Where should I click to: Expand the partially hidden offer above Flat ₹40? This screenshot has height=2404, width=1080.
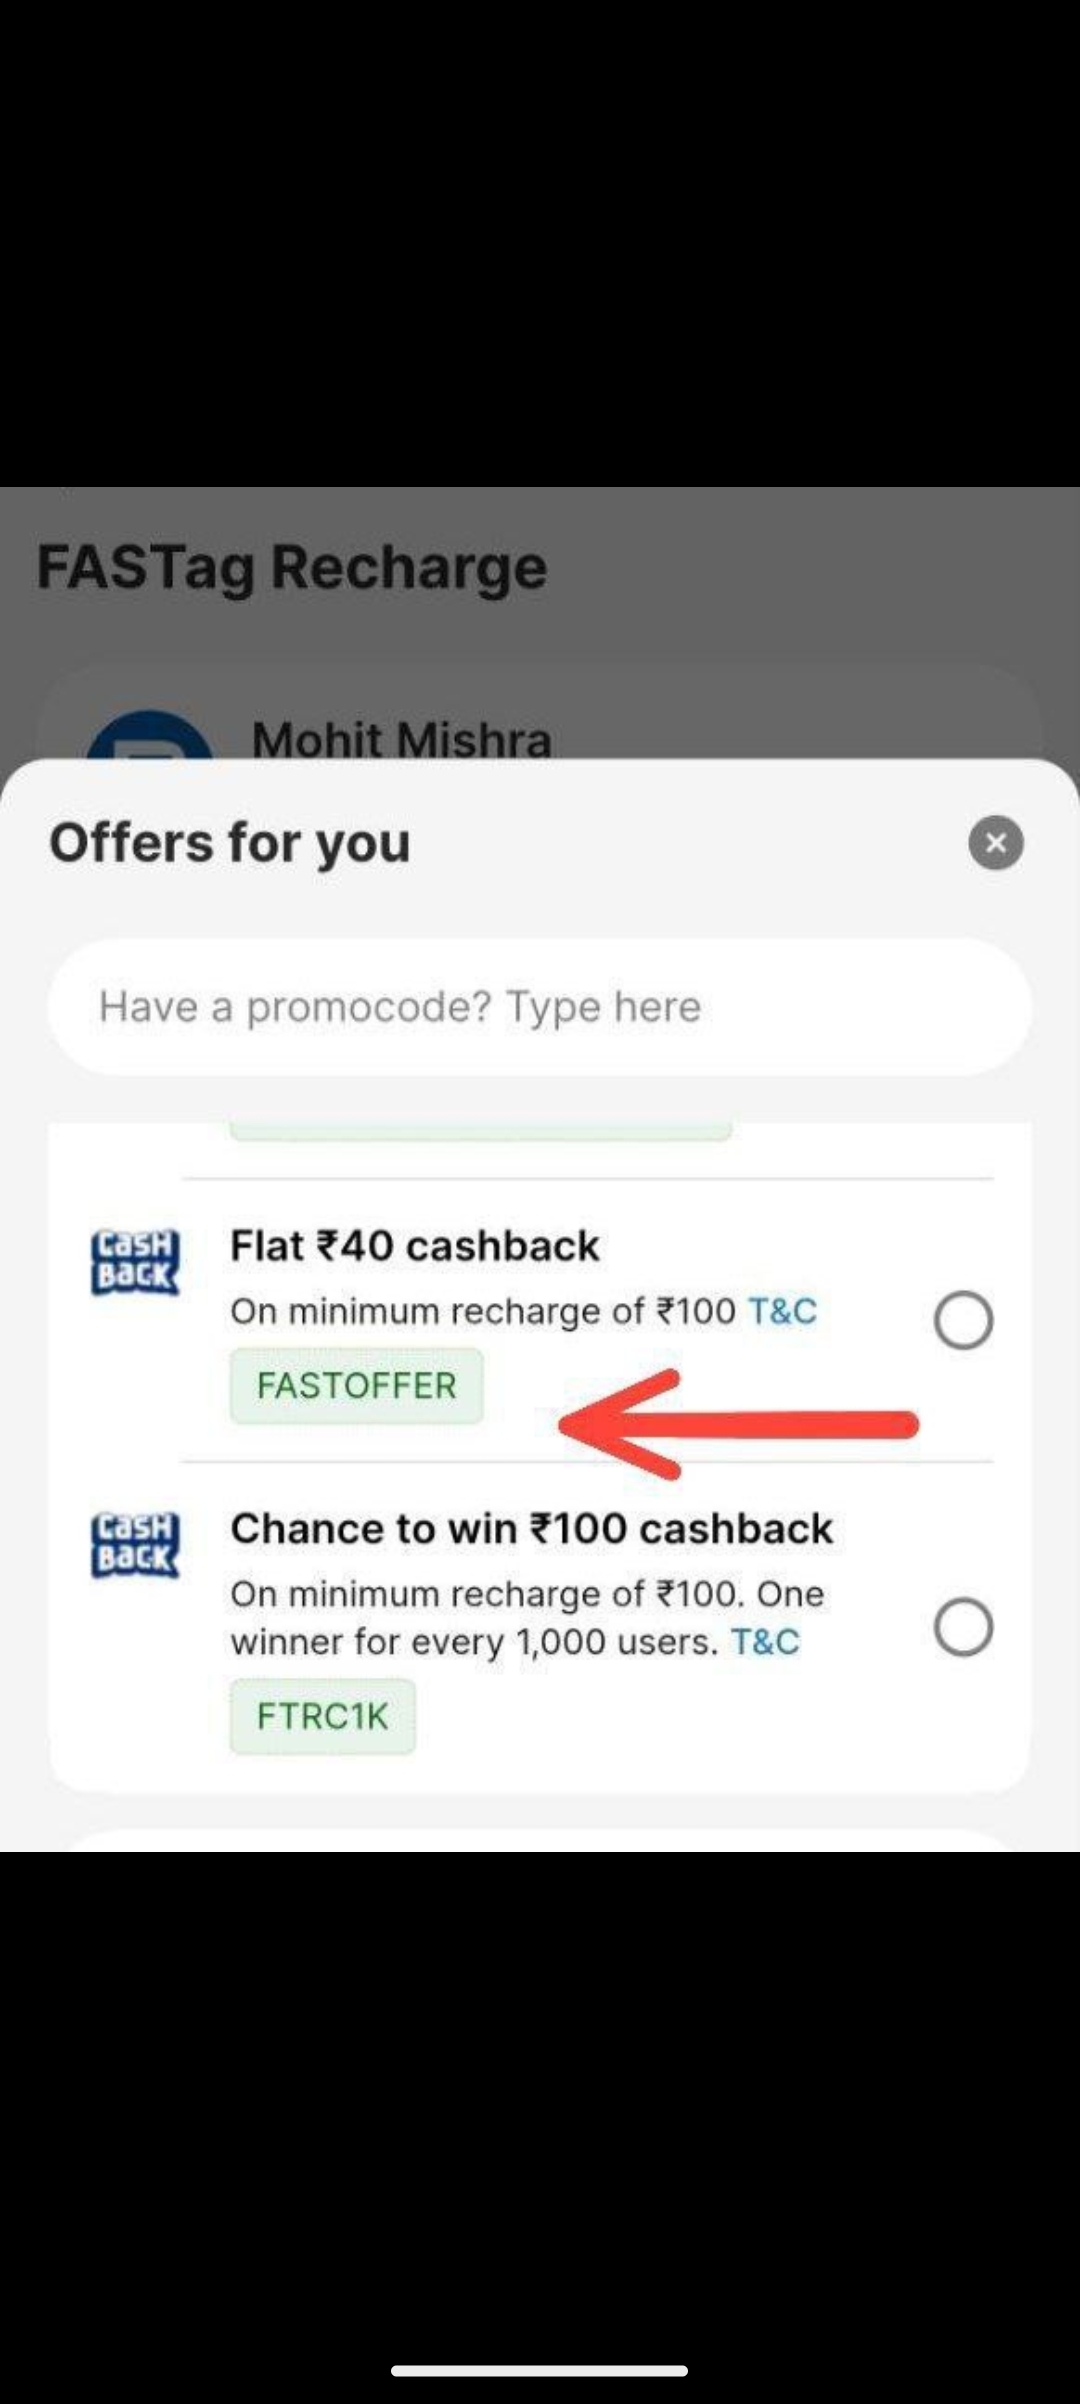coord(480,1130)
